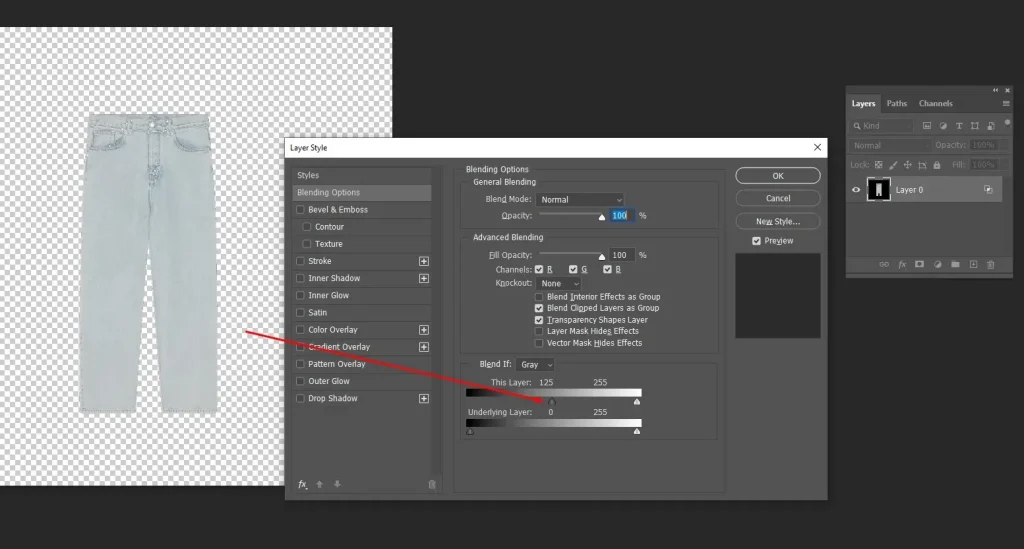Screen dimensions: 1024x549
Task: Enable the Bevel & Emboss checkbox
Action: click(300, 210)
